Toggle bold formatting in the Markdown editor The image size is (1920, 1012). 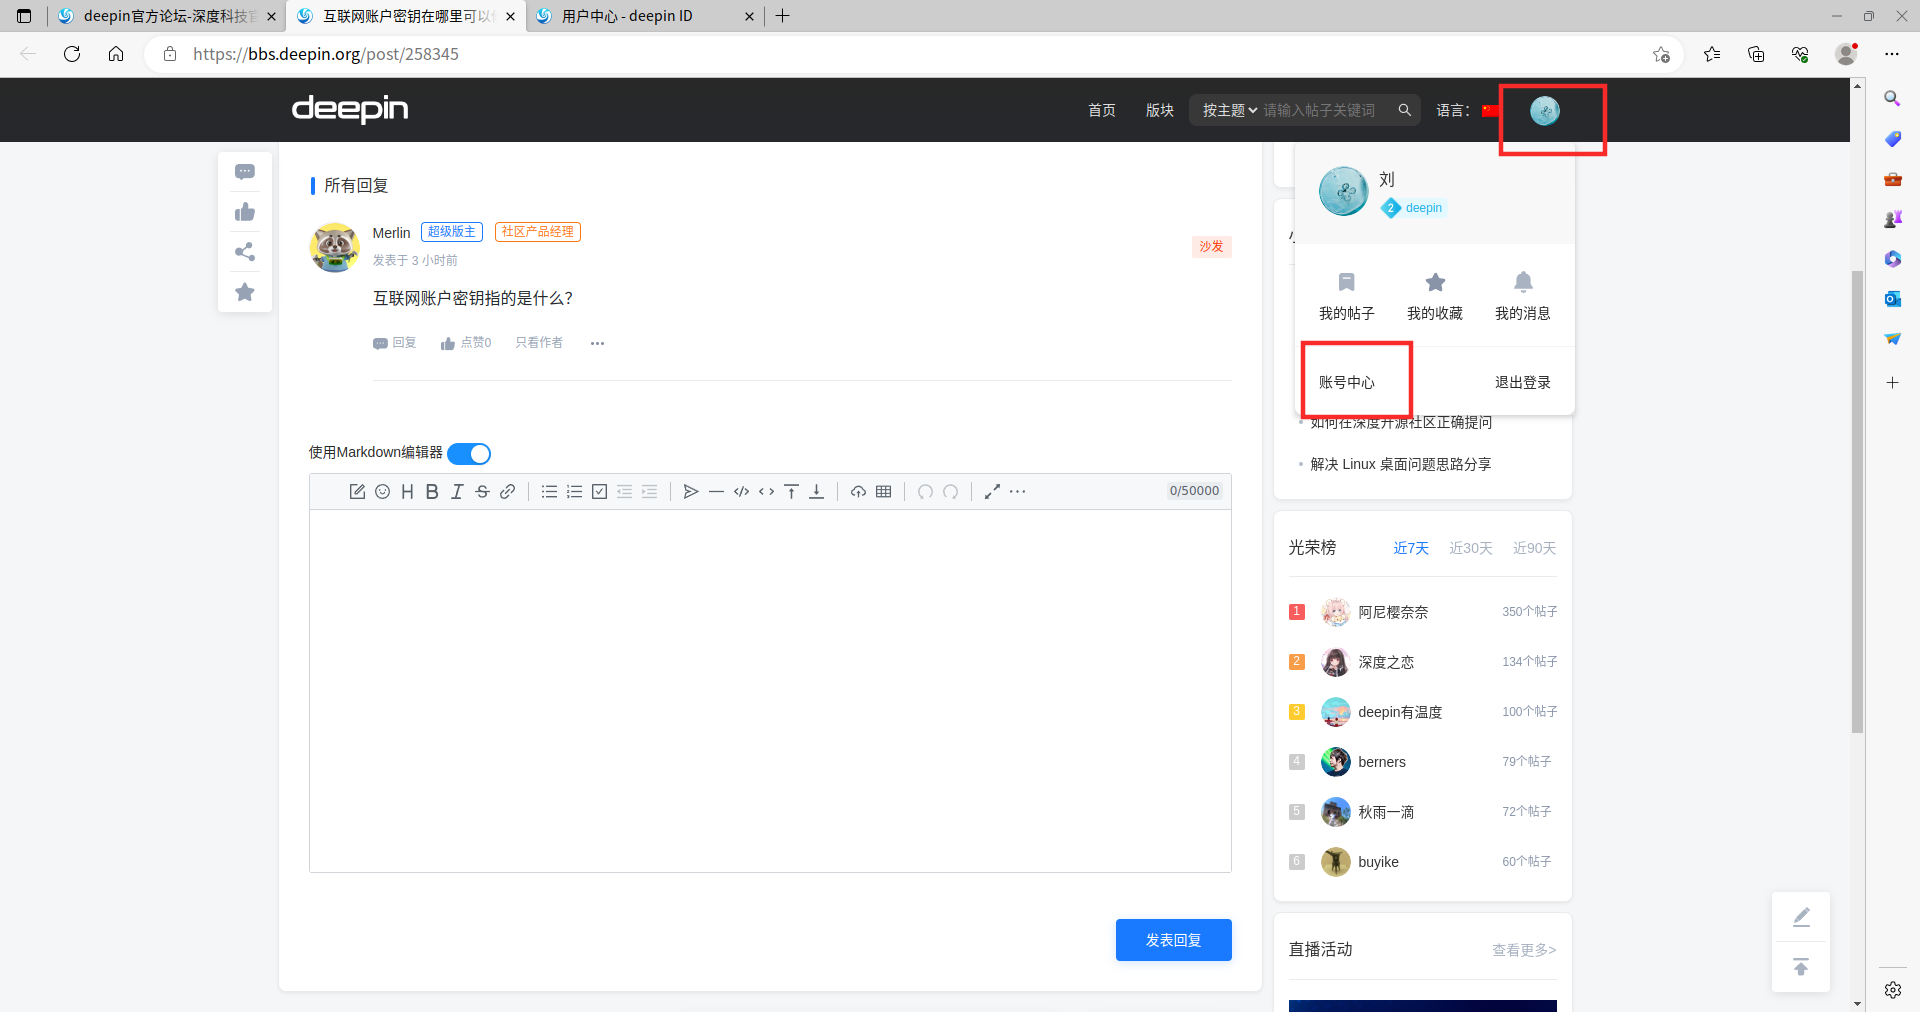point(432,491)
